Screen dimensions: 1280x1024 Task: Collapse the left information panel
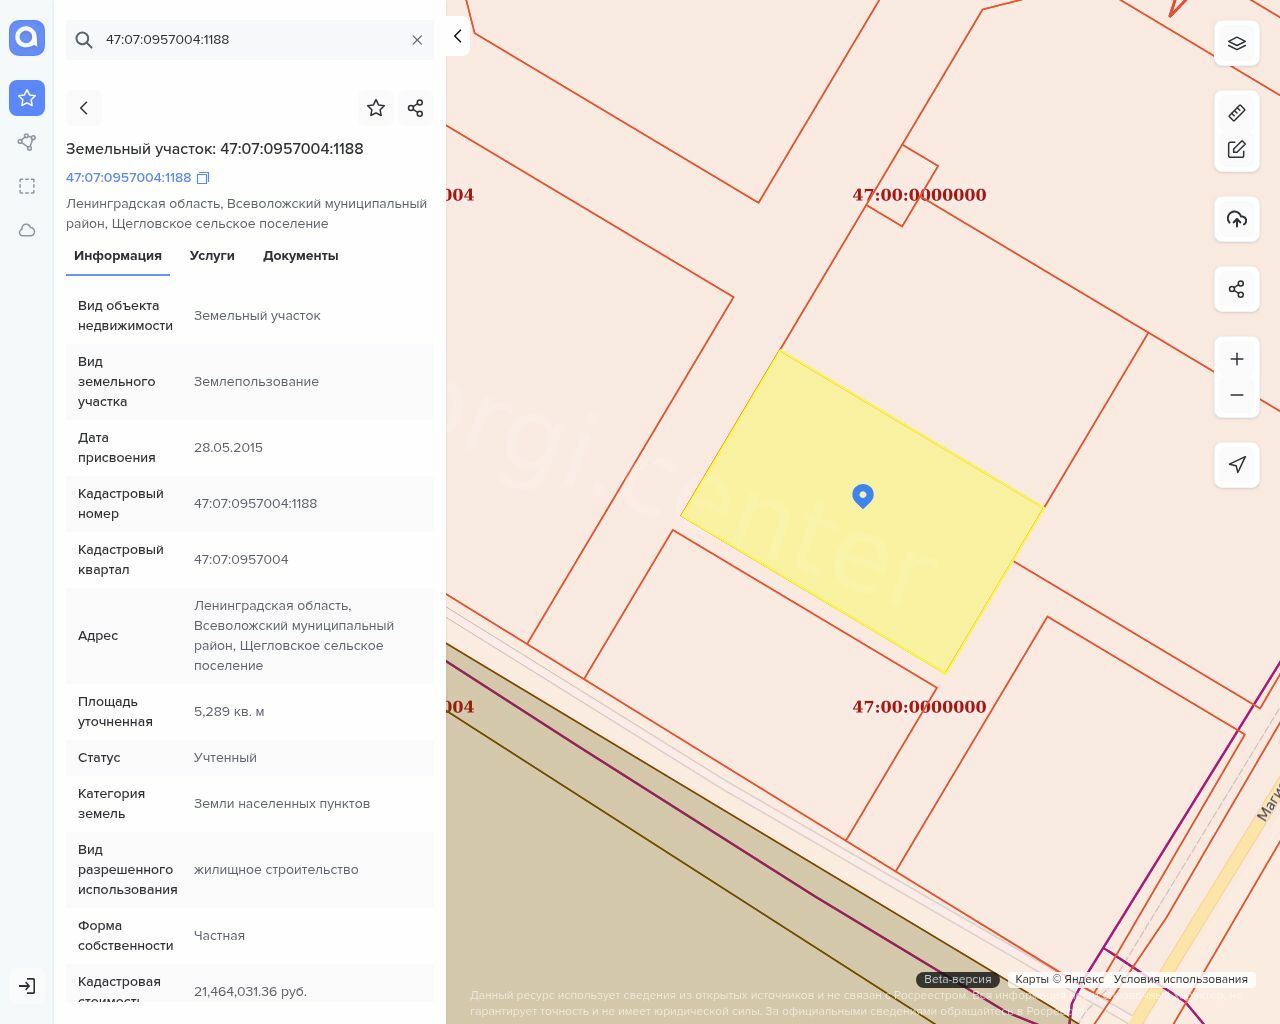point(457,36)
